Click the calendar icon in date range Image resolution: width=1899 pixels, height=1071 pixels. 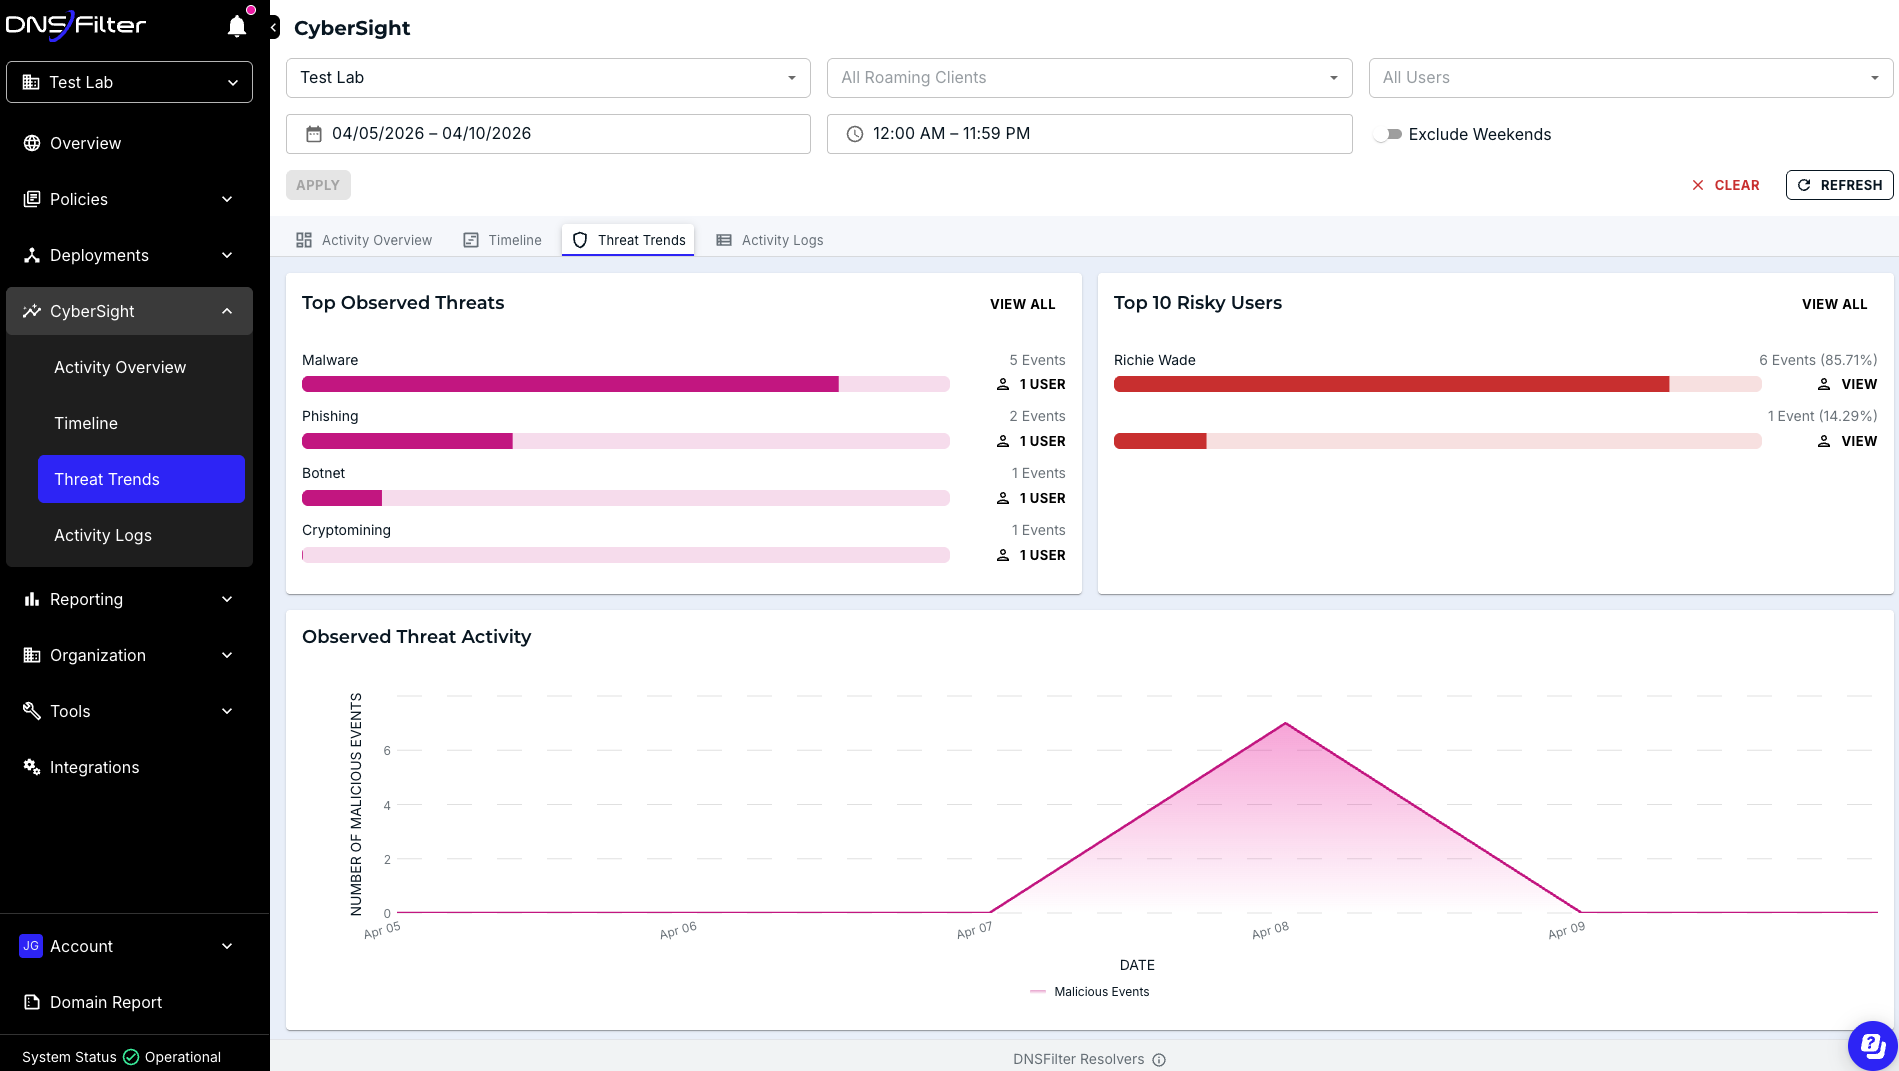[x=314, y=134]
